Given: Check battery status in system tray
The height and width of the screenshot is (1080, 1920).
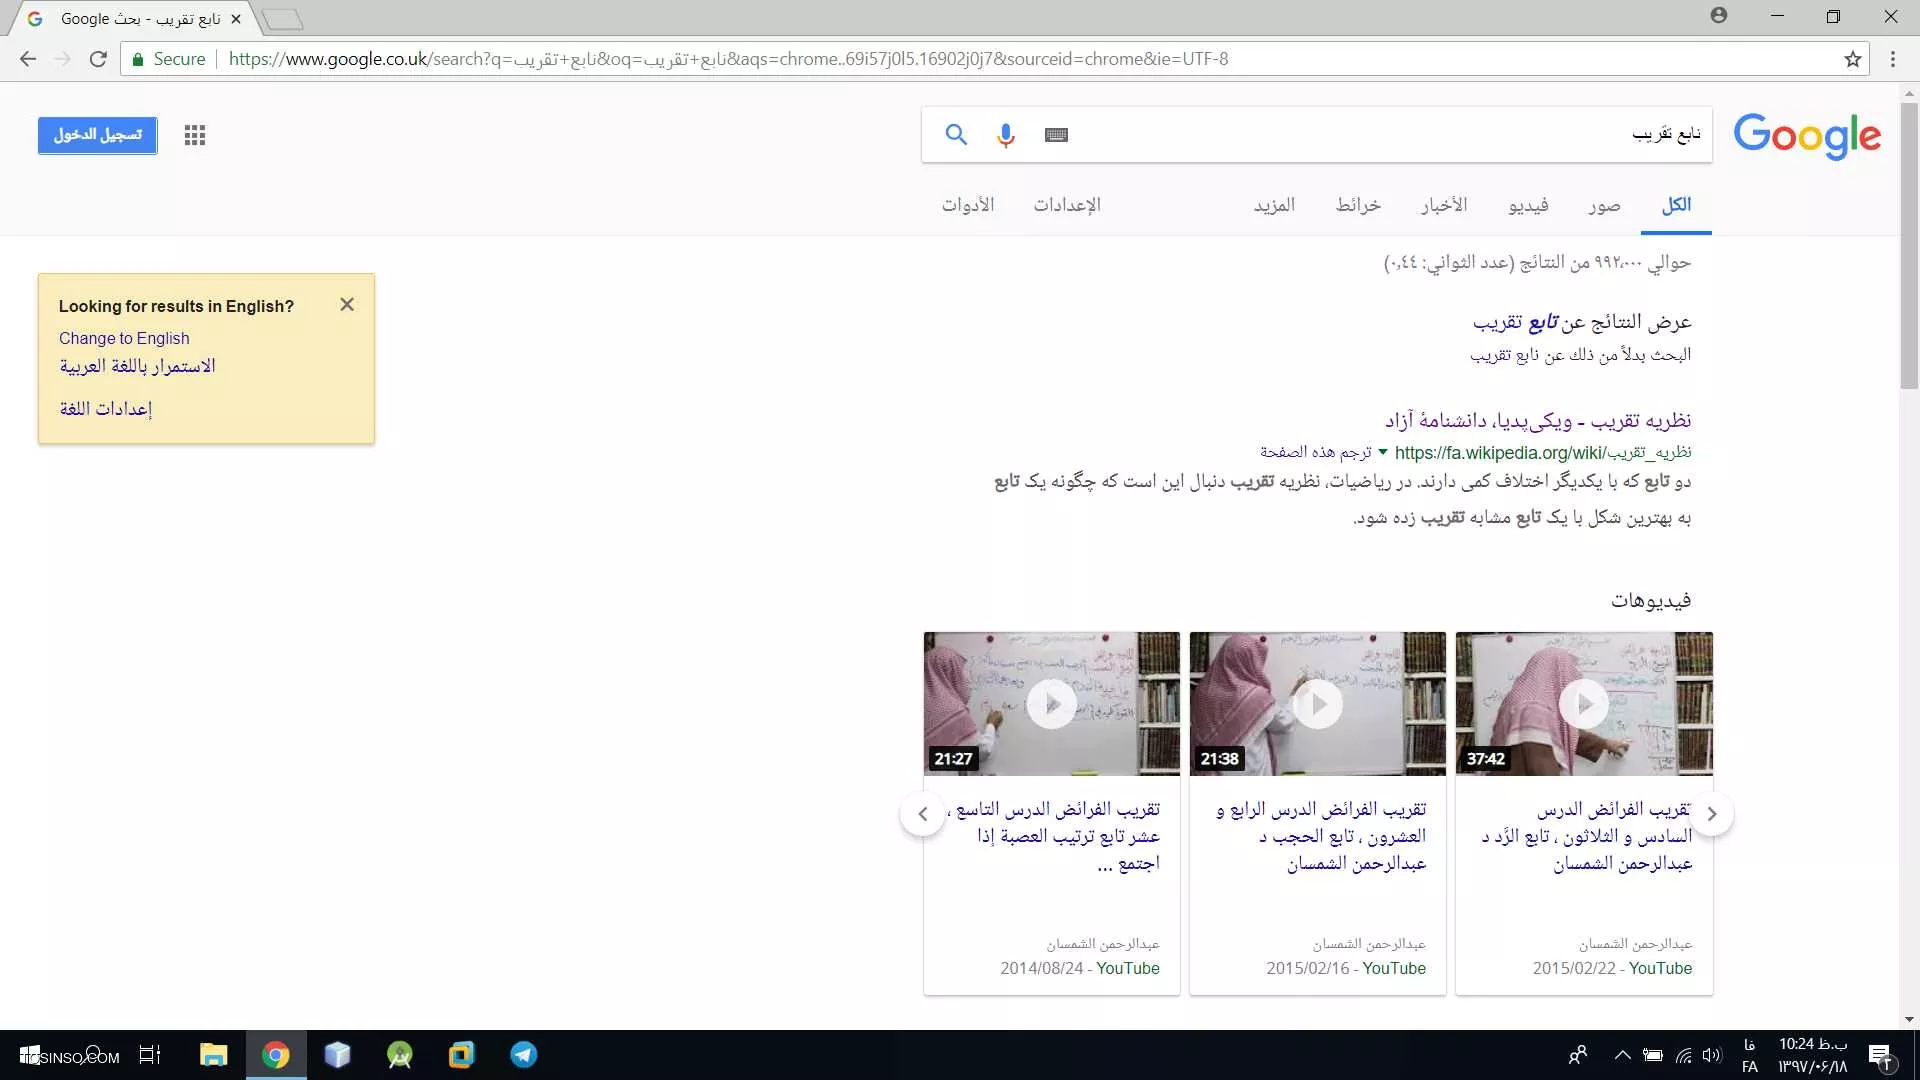Looking at the screenshot, I should pyautogui.click(x=1653, y=1055).
